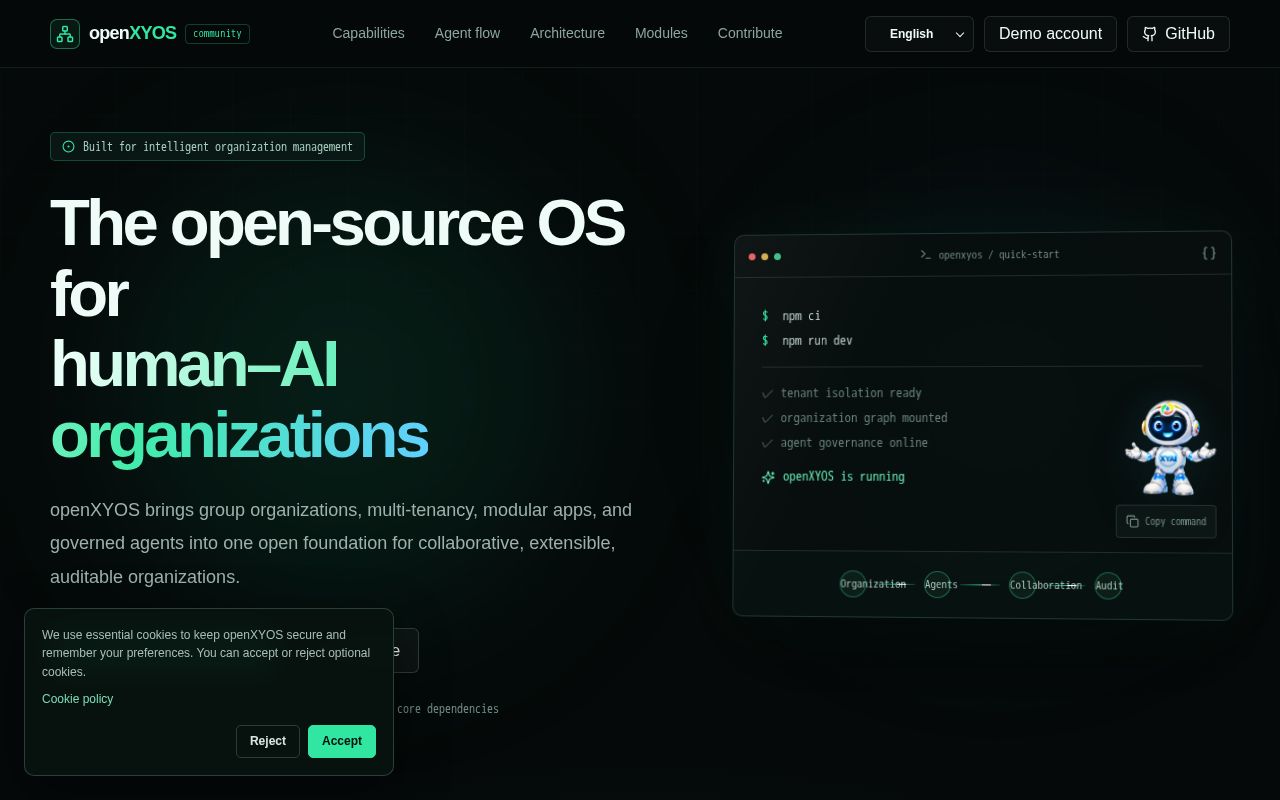Accept optional cookies
This screenshot has width=1280, height=800.
pos(342,741)
